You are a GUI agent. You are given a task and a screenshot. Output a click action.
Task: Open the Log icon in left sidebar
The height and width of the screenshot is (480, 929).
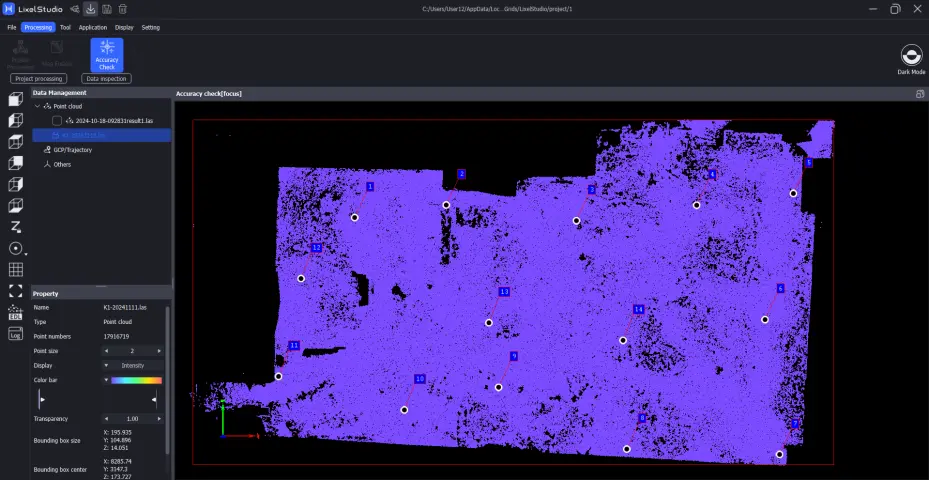[x=15, y=334]
